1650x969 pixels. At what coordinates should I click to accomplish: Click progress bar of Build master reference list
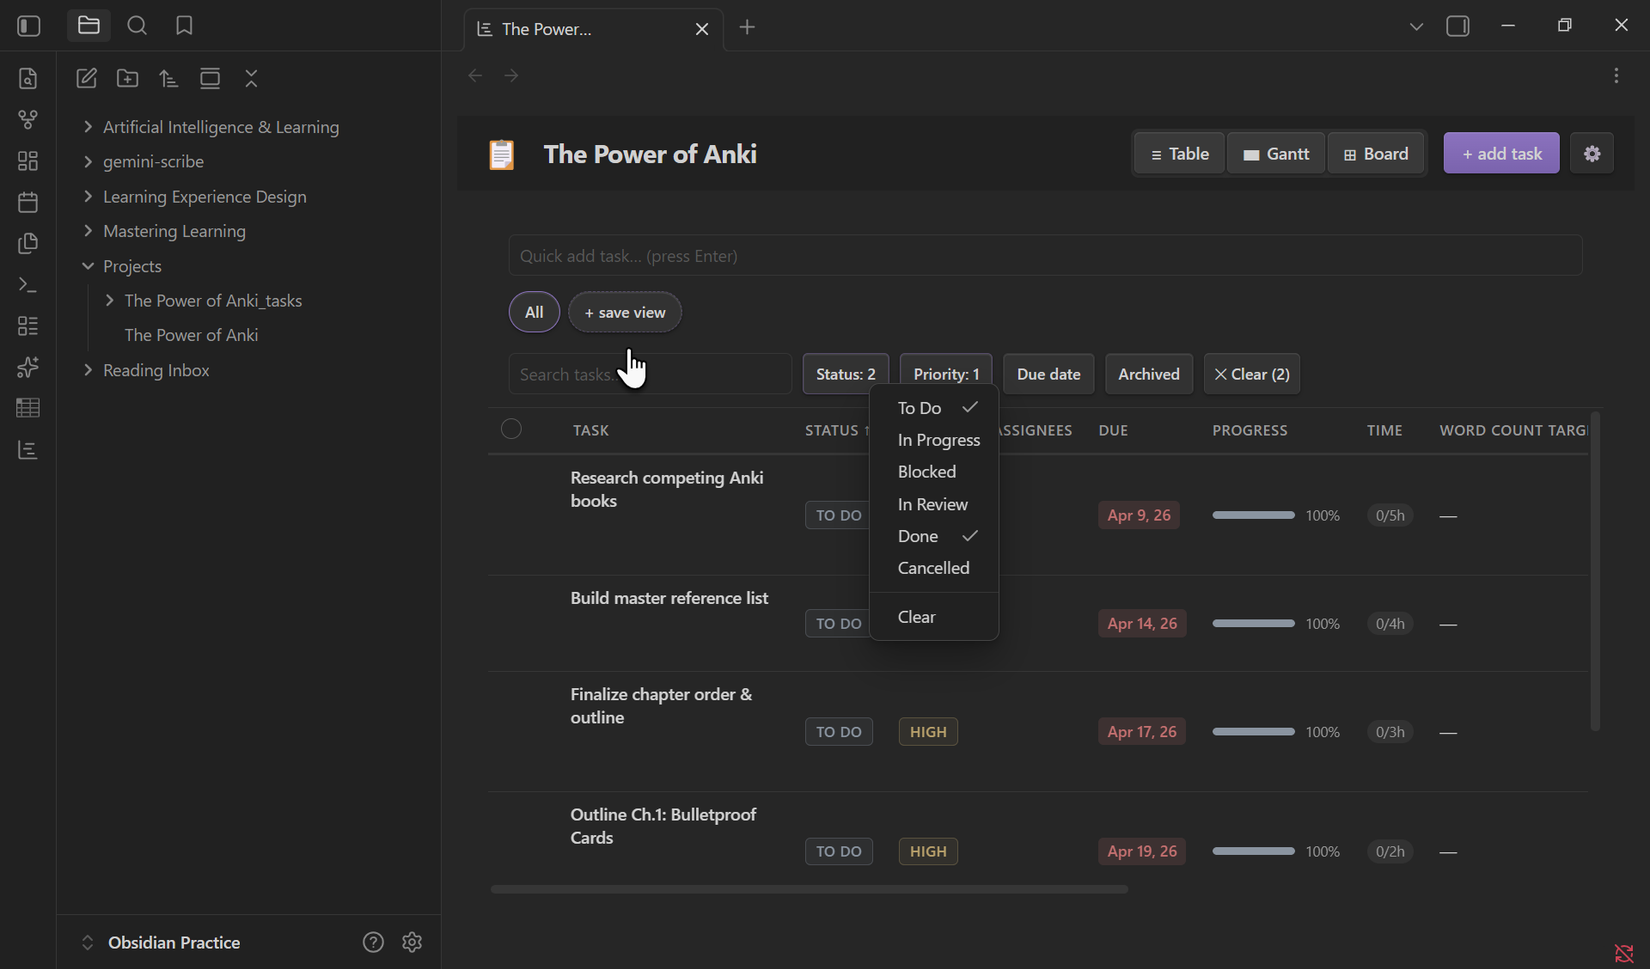pos(1253,624)
